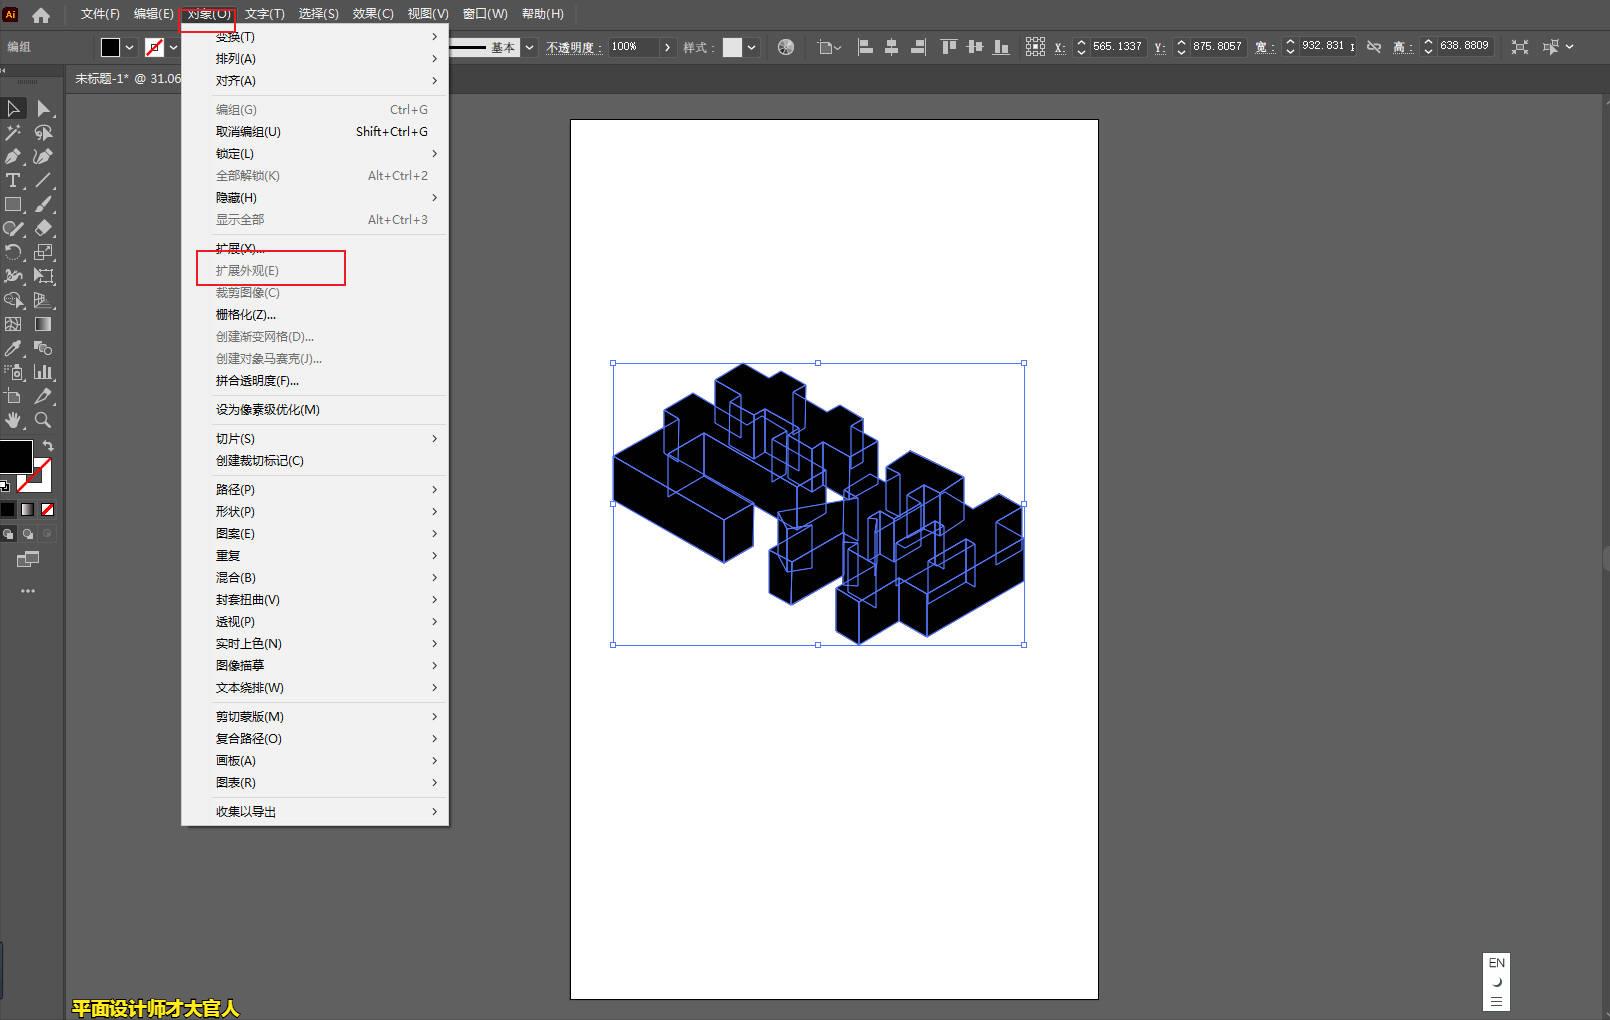Choose 取消编组(U) from Object menu
Image resolution: width=1610 pixels, height=1020 pixels.
click(315, 132)
